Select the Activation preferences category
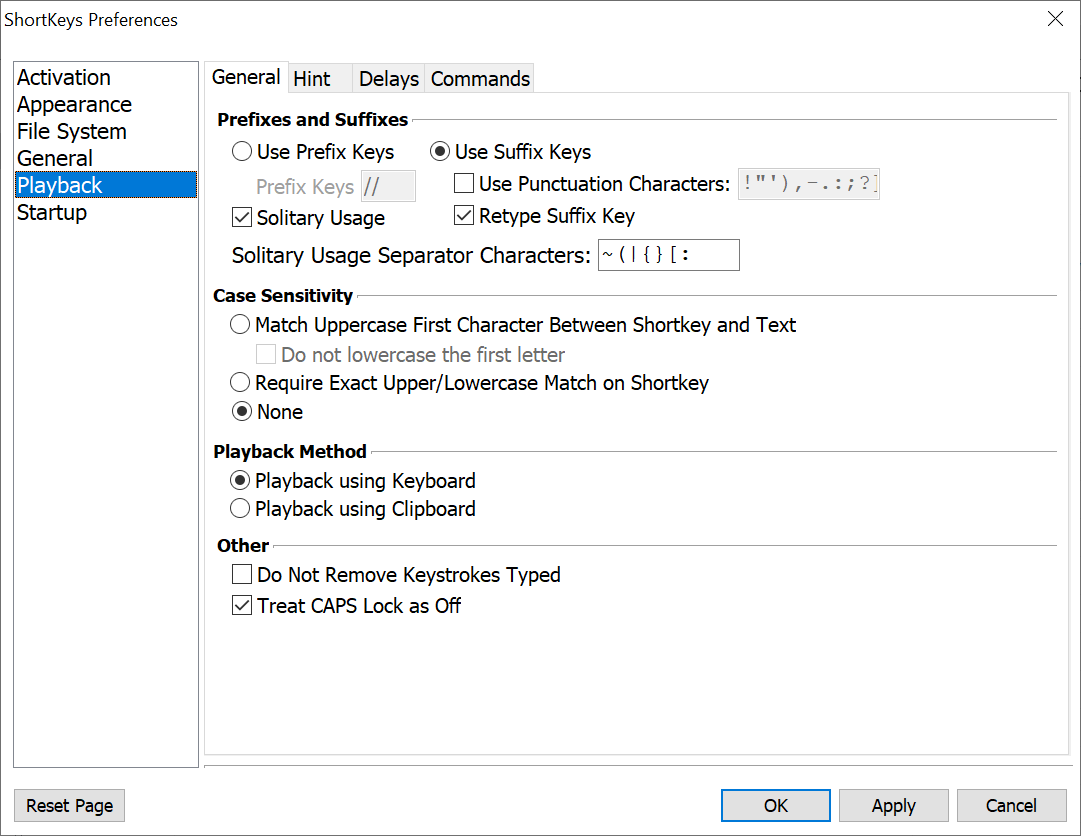Image resolution: width=1081 pixels, height=836 pixels. [64, 78]
